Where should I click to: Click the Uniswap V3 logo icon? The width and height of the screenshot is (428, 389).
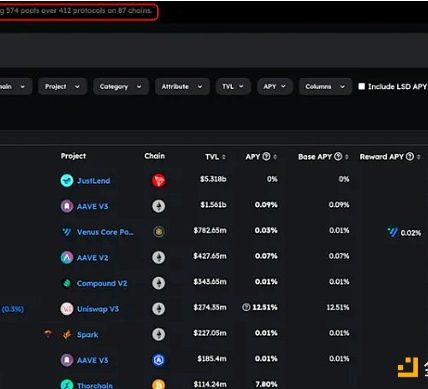[x=67, y=309]
